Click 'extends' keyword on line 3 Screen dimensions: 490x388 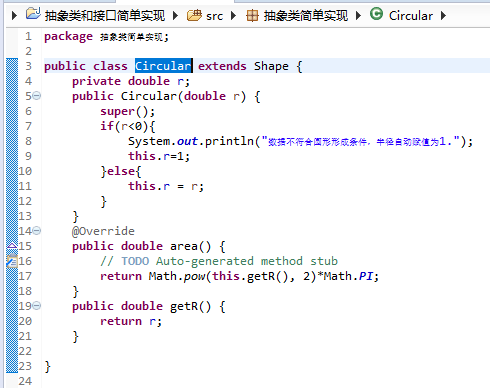(x=222, y=66)
